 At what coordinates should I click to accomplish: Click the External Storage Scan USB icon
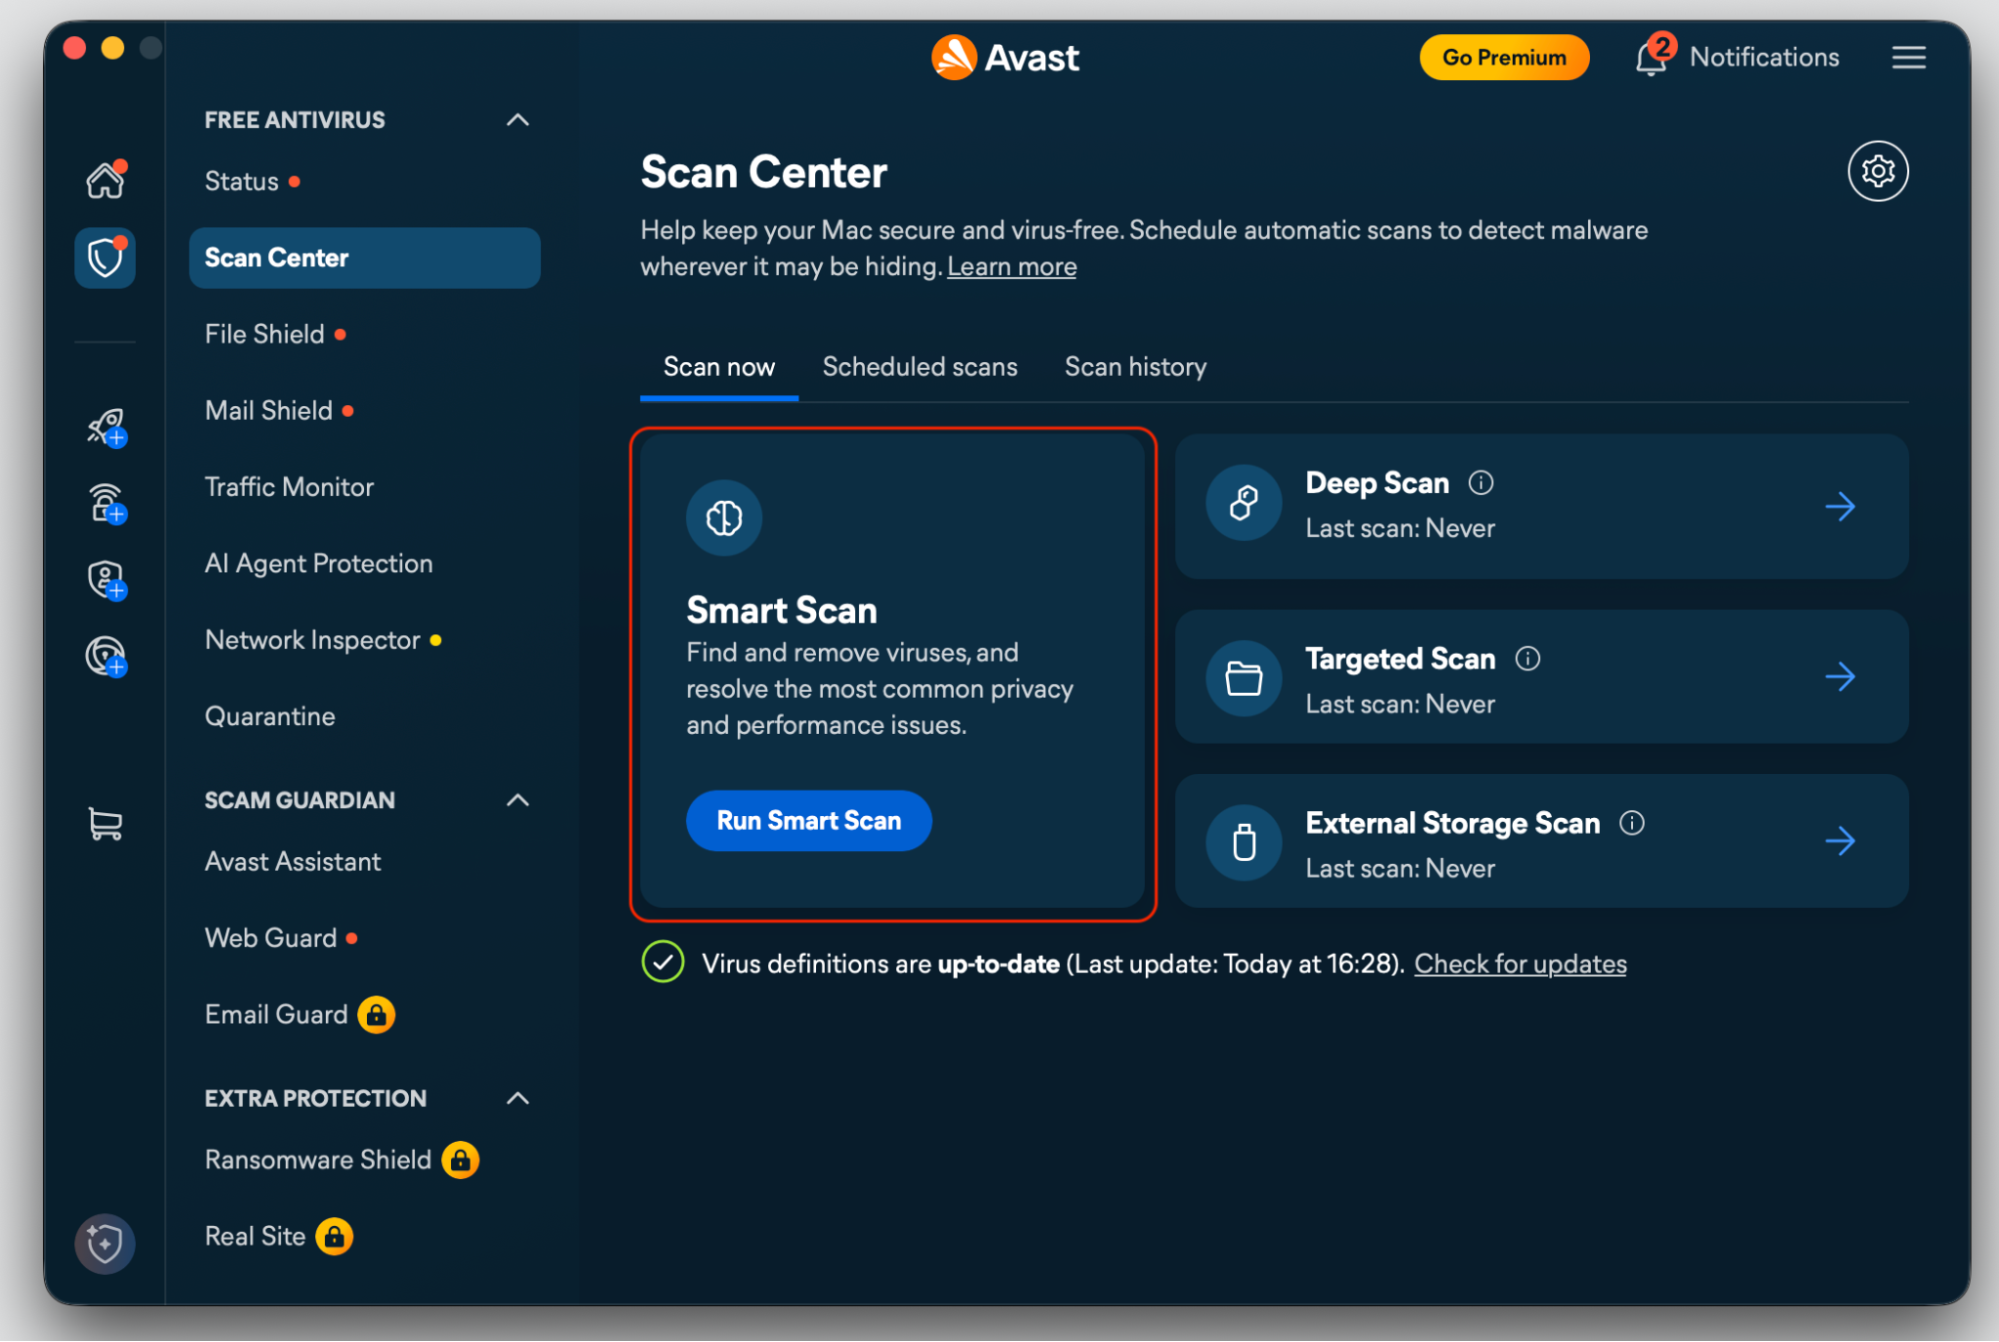click(x=1243, y=843)
